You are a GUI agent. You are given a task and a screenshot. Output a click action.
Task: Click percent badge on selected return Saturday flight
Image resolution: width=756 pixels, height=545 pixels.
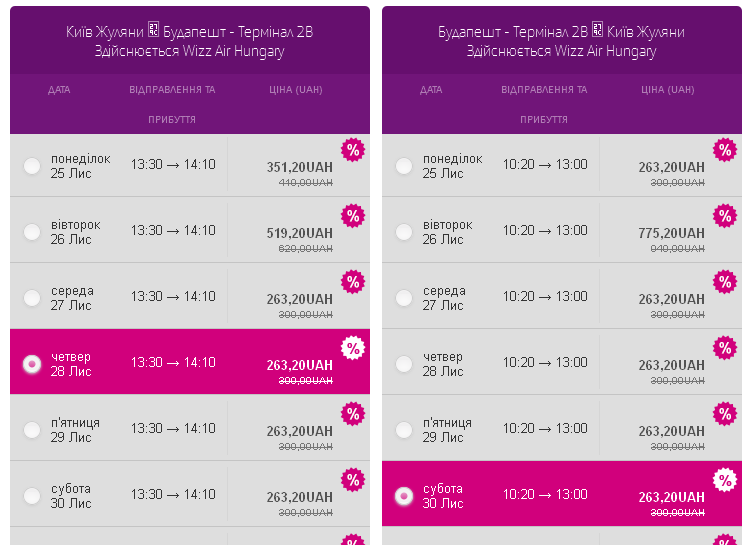[x=724, y=480]
